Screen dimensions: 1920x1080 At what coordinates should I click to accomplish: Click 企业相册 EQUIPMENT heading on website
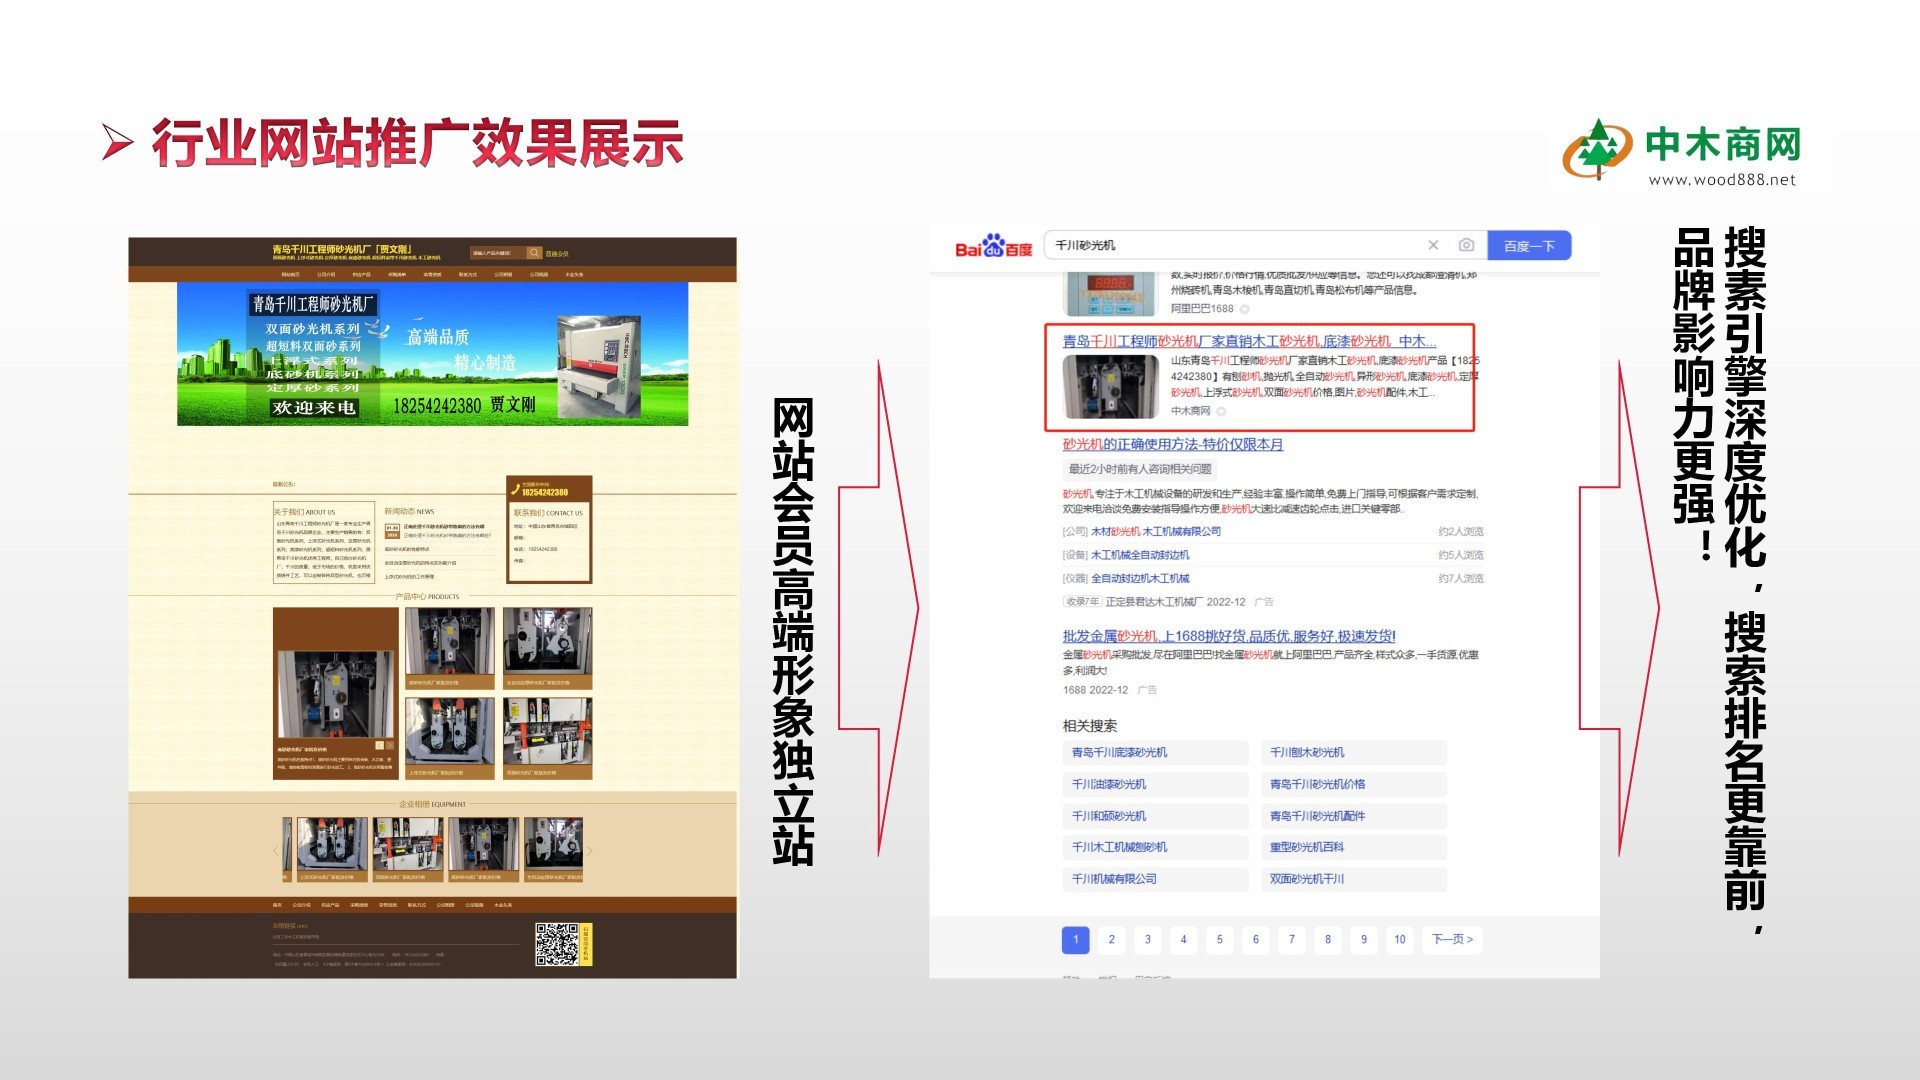[x=432, y=804]
